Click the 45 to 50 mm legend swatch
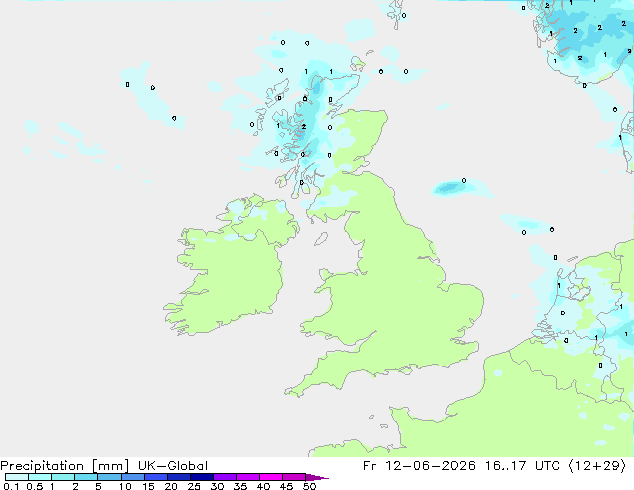Image resolution: width=634 pixels, height=490 pixels. point(294,477)
